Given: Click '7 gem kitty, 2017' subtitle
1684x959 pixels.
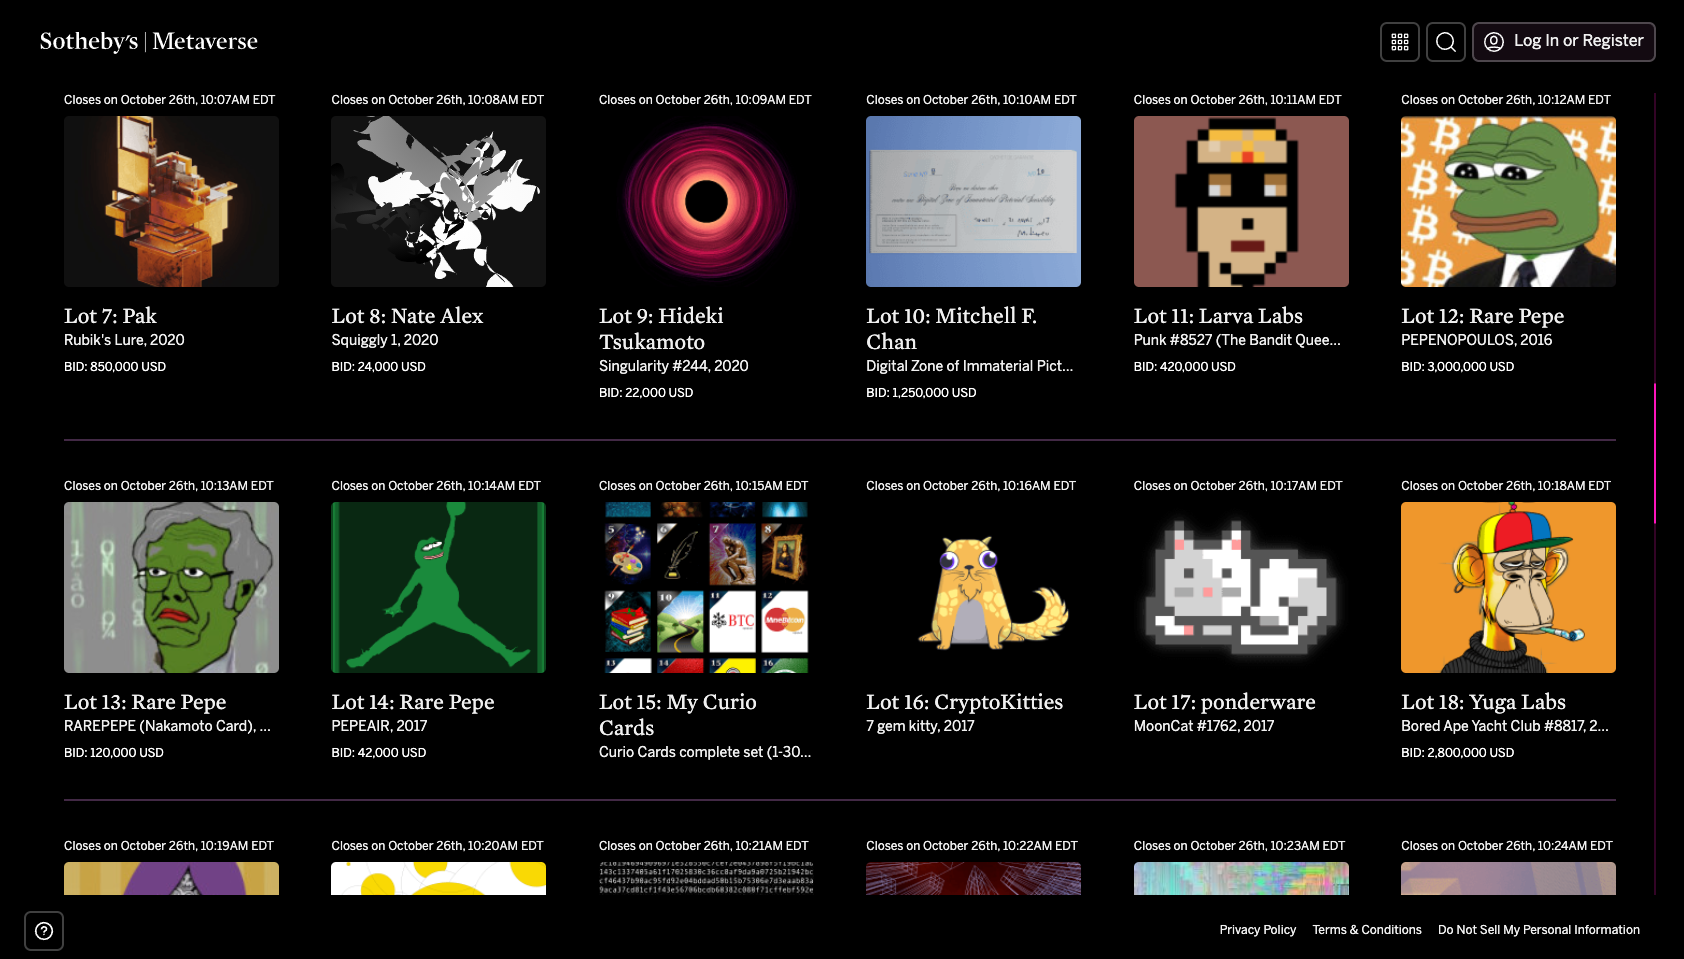Looking at the screenshot, I should [x=920, y=726].
